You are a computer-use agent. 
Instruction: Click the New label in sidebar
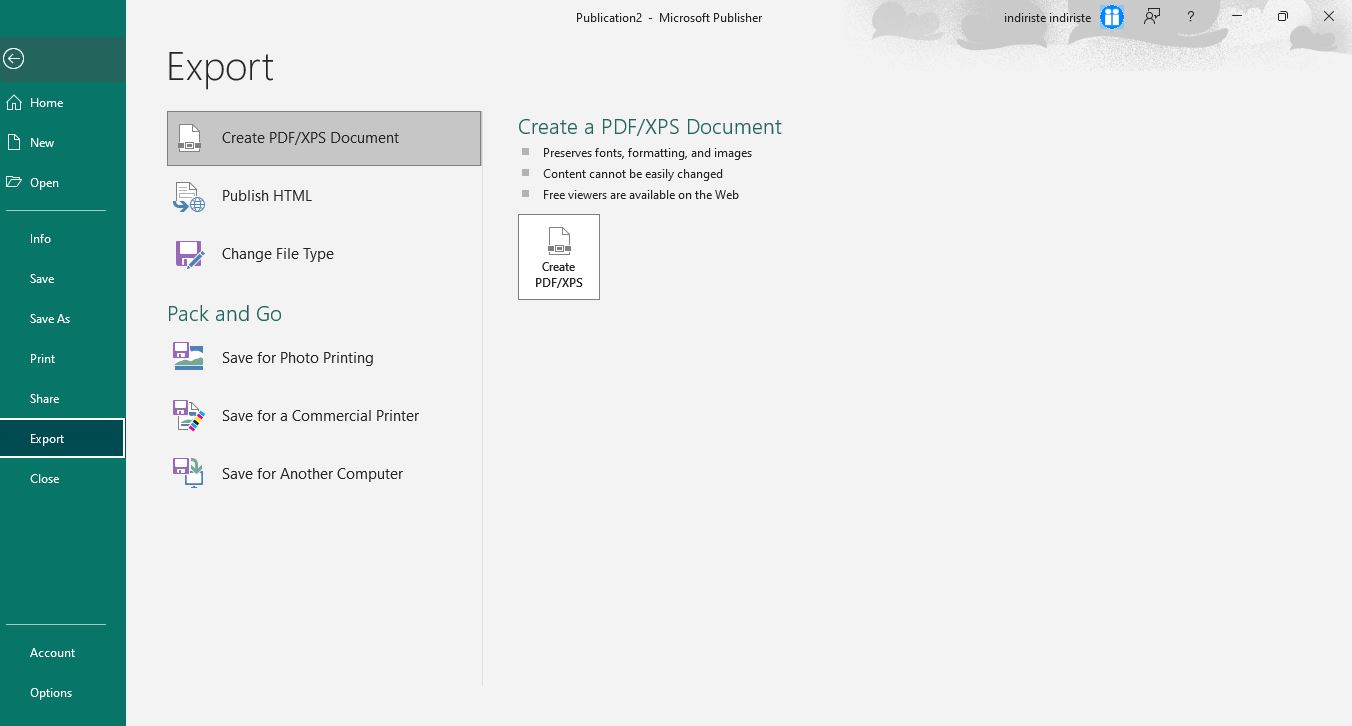coord(42,143)
